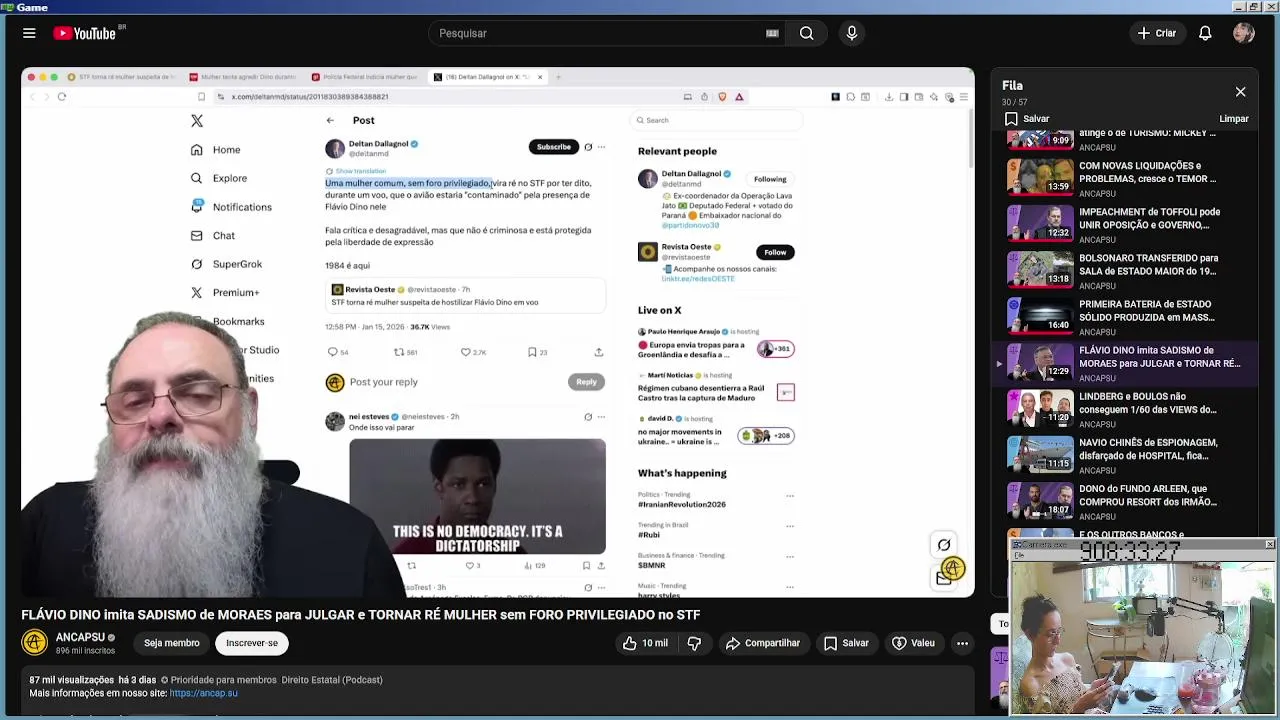The width and height of the screenshot is (1280, 720).
Task: Start voice search with the microphone
Action: 852,33
